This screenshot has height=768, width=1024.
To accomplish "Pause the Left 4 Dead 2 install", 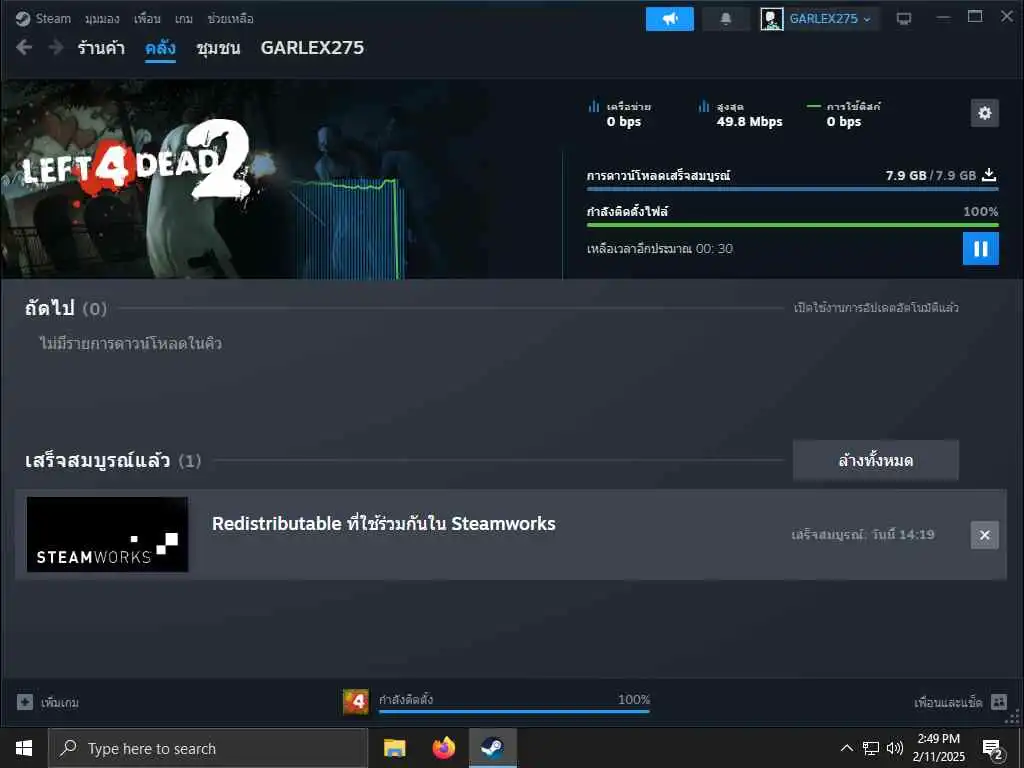I will pos(980,248).
